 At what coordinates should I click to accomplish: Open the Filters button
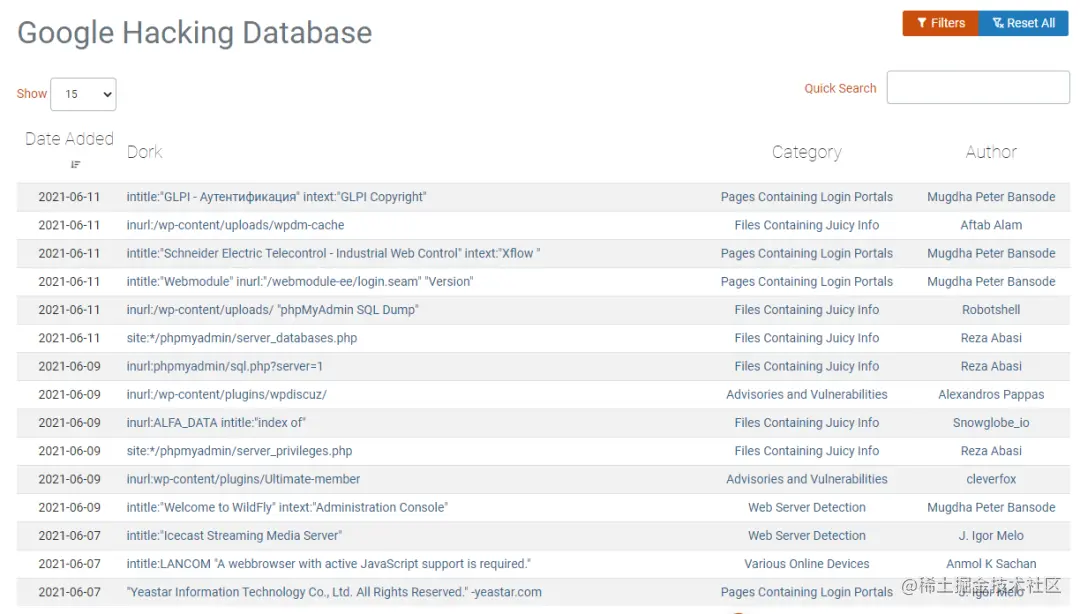940,23
